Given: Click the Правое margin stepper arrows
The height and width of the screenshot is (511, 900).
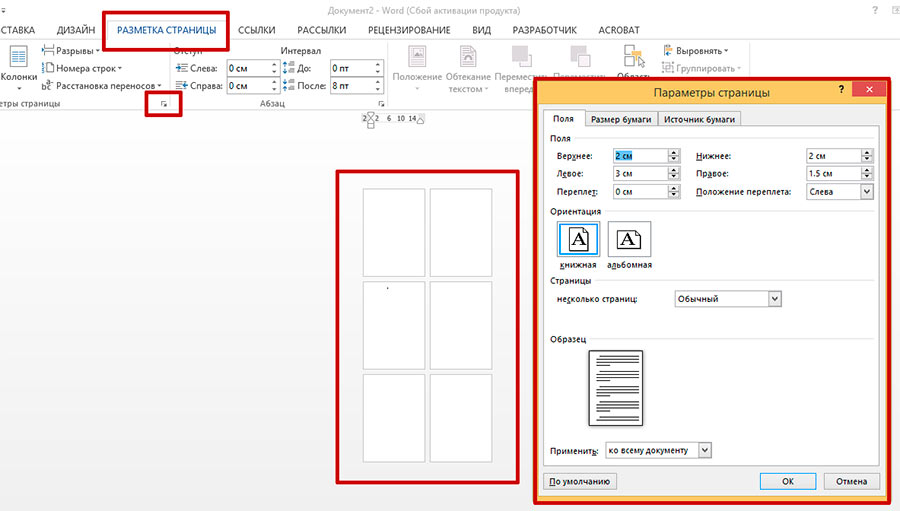Looking at the screenshot, I should [866, 174].
